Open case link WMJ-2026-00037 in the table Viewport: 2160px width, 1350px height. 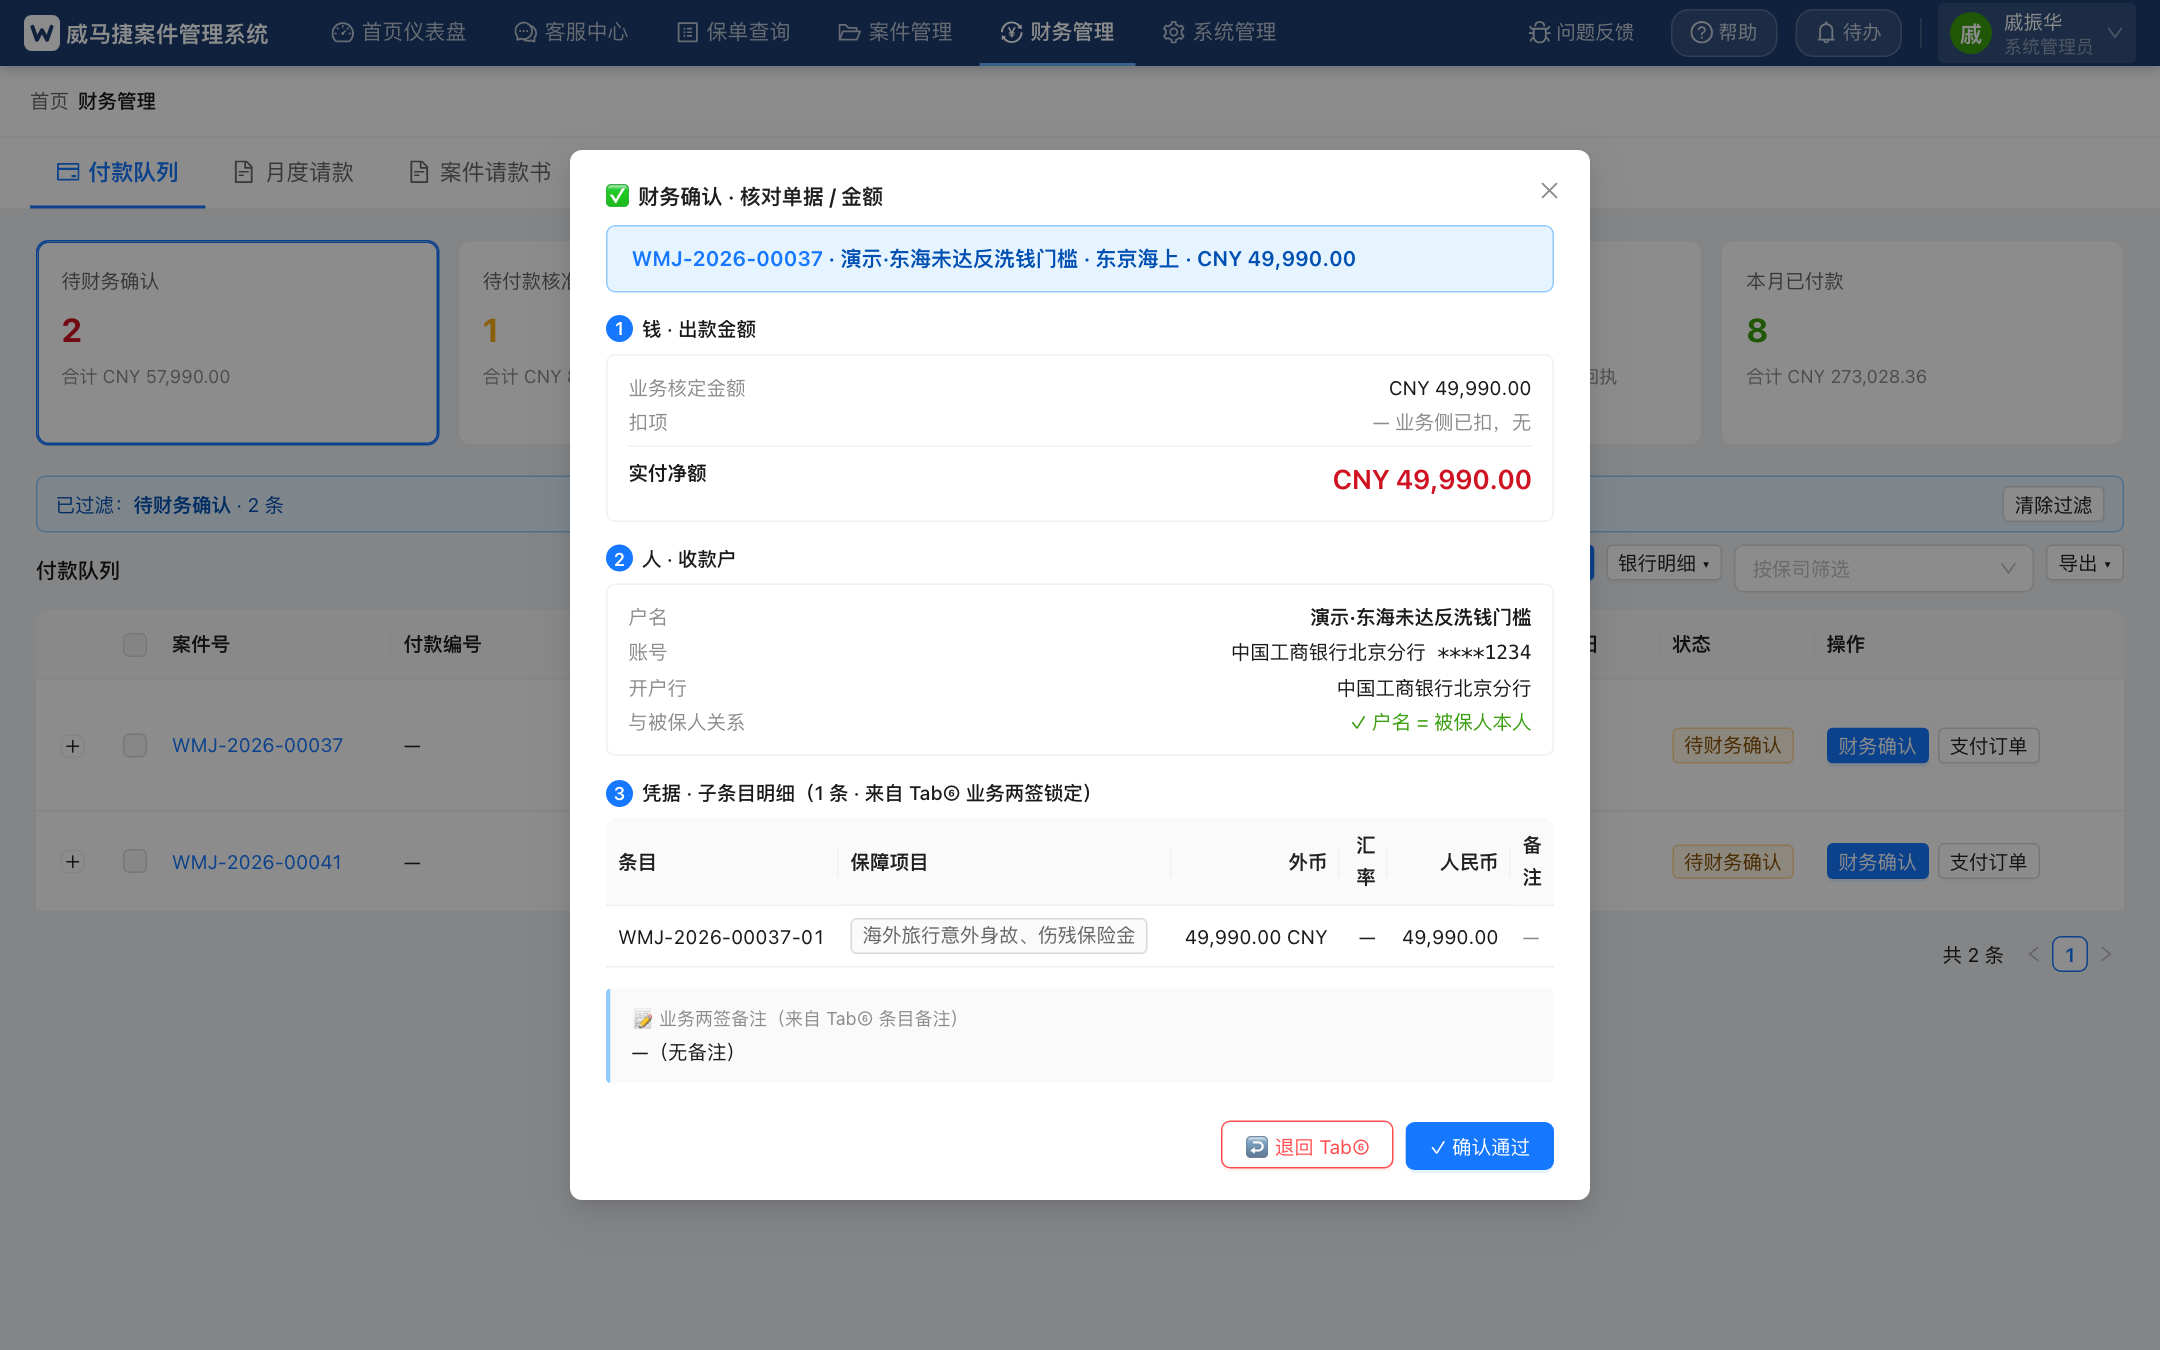(x=257, y=745)
